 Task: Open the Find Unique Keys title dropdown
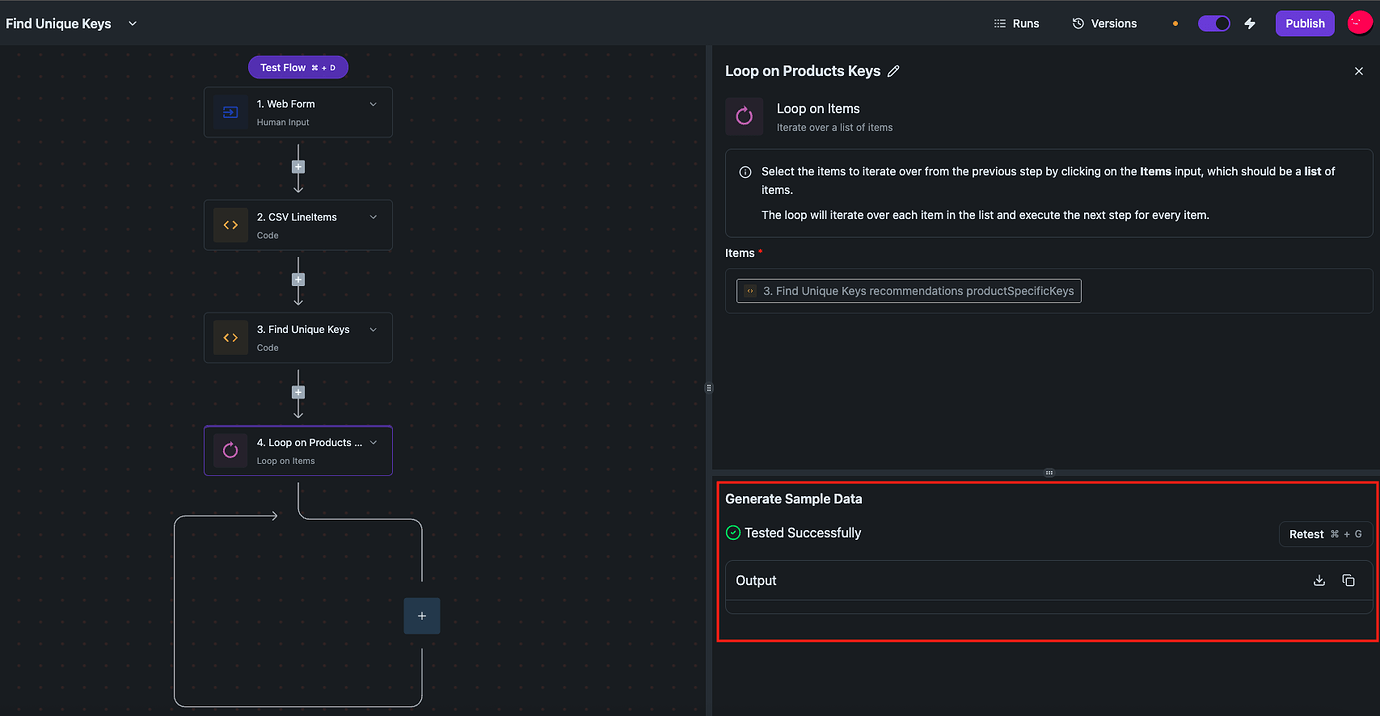pos(132,23)
